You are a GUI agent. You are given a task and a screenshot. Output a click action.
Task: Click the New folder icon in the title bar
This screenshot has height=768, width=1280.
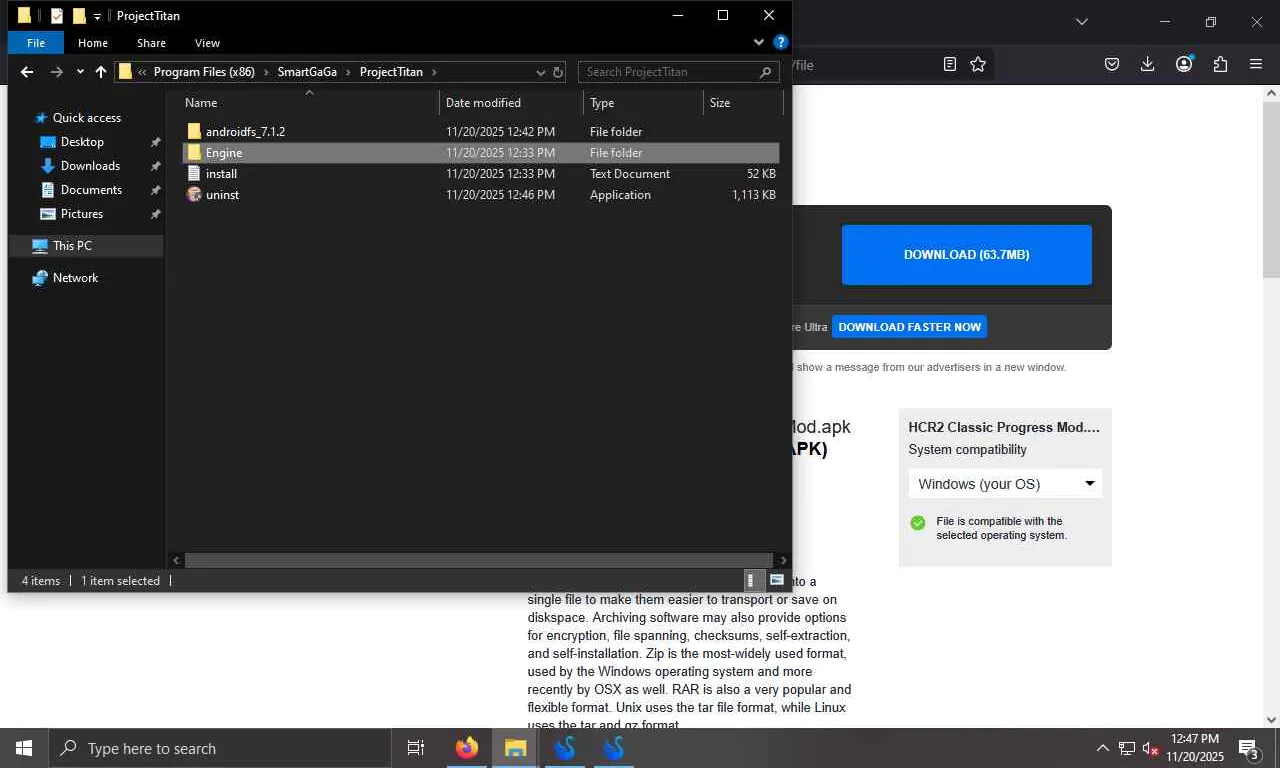coord(79,16)
